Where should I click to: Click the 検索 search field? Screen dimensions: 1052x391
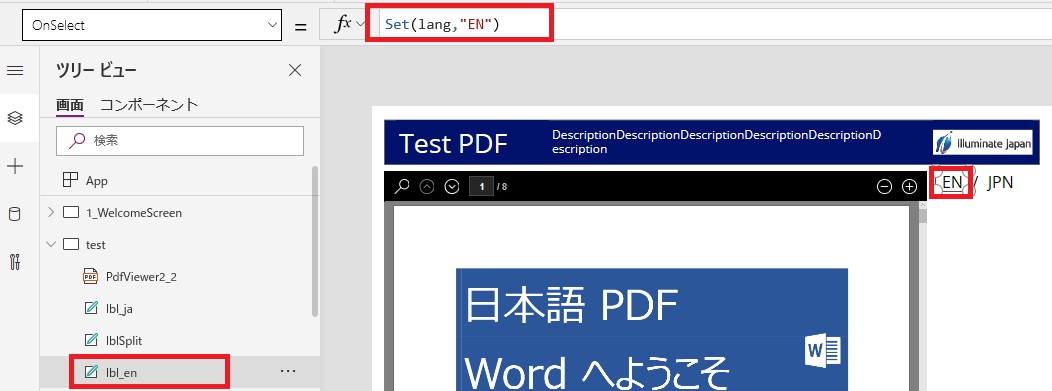click(x=180, y=141)
